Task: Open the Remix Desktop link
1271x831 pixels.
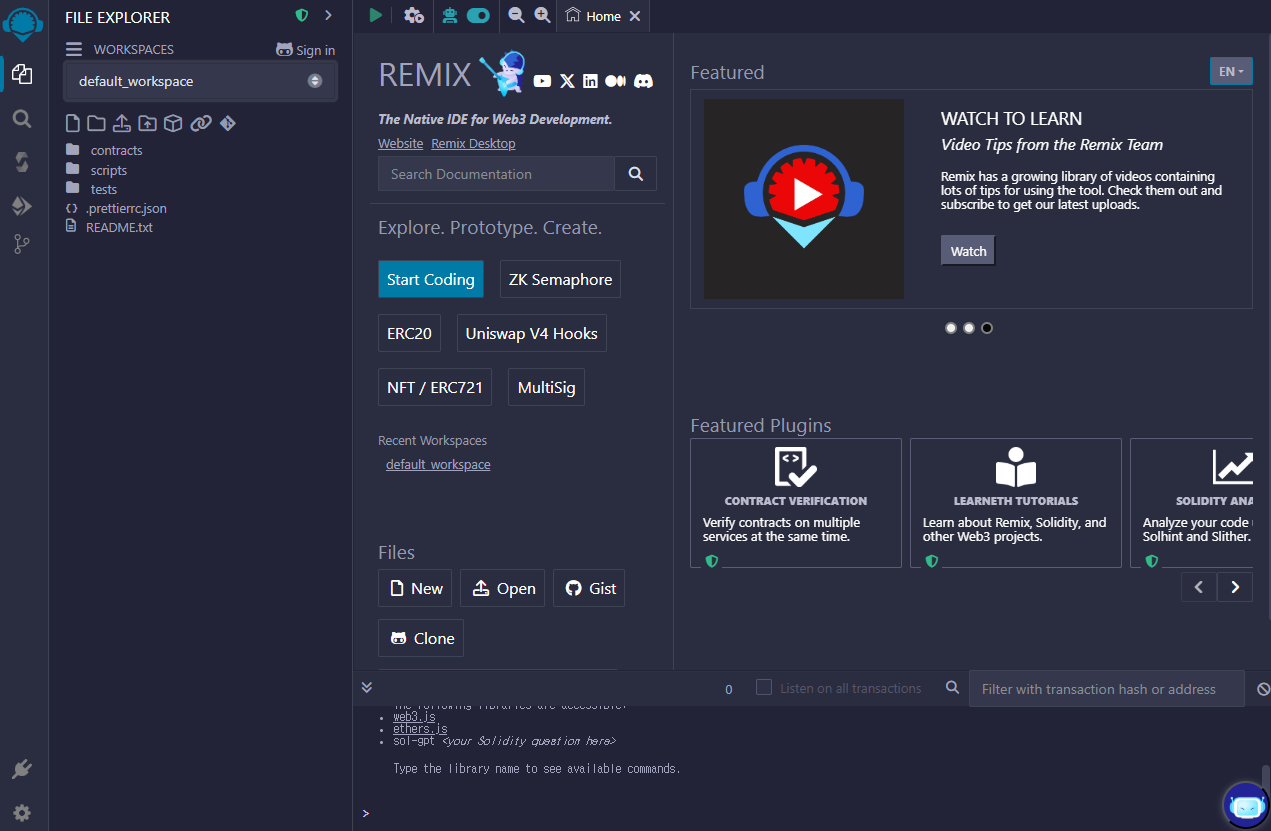Action: pyautogui.click(x=474, y=143)
